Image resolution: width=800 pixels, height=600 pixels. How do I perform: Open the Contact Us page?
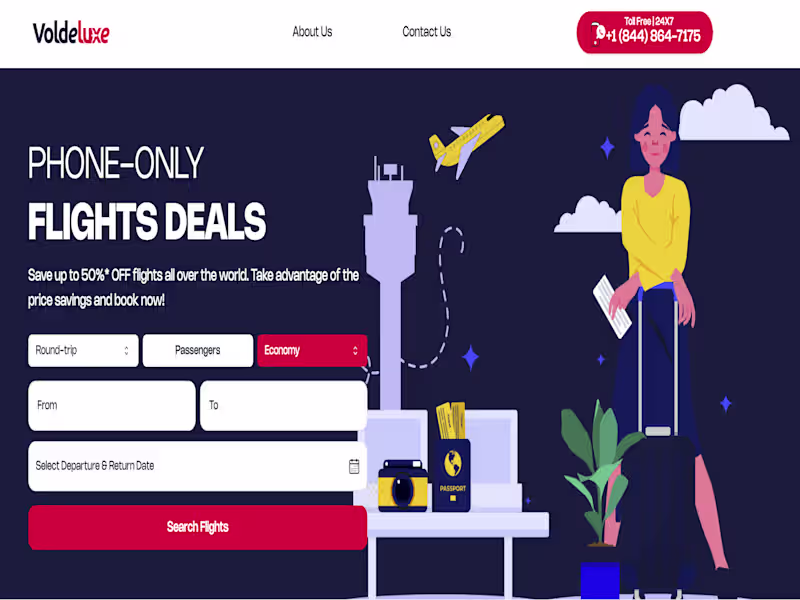(x=427, y=32)
